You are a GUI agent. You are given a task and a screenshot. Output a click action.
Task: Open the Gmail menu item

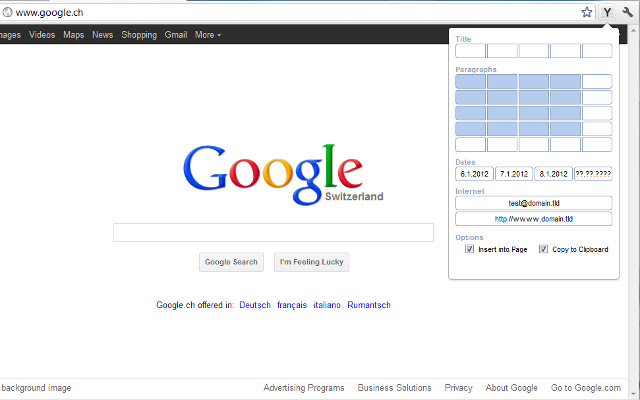click(176, 35)
